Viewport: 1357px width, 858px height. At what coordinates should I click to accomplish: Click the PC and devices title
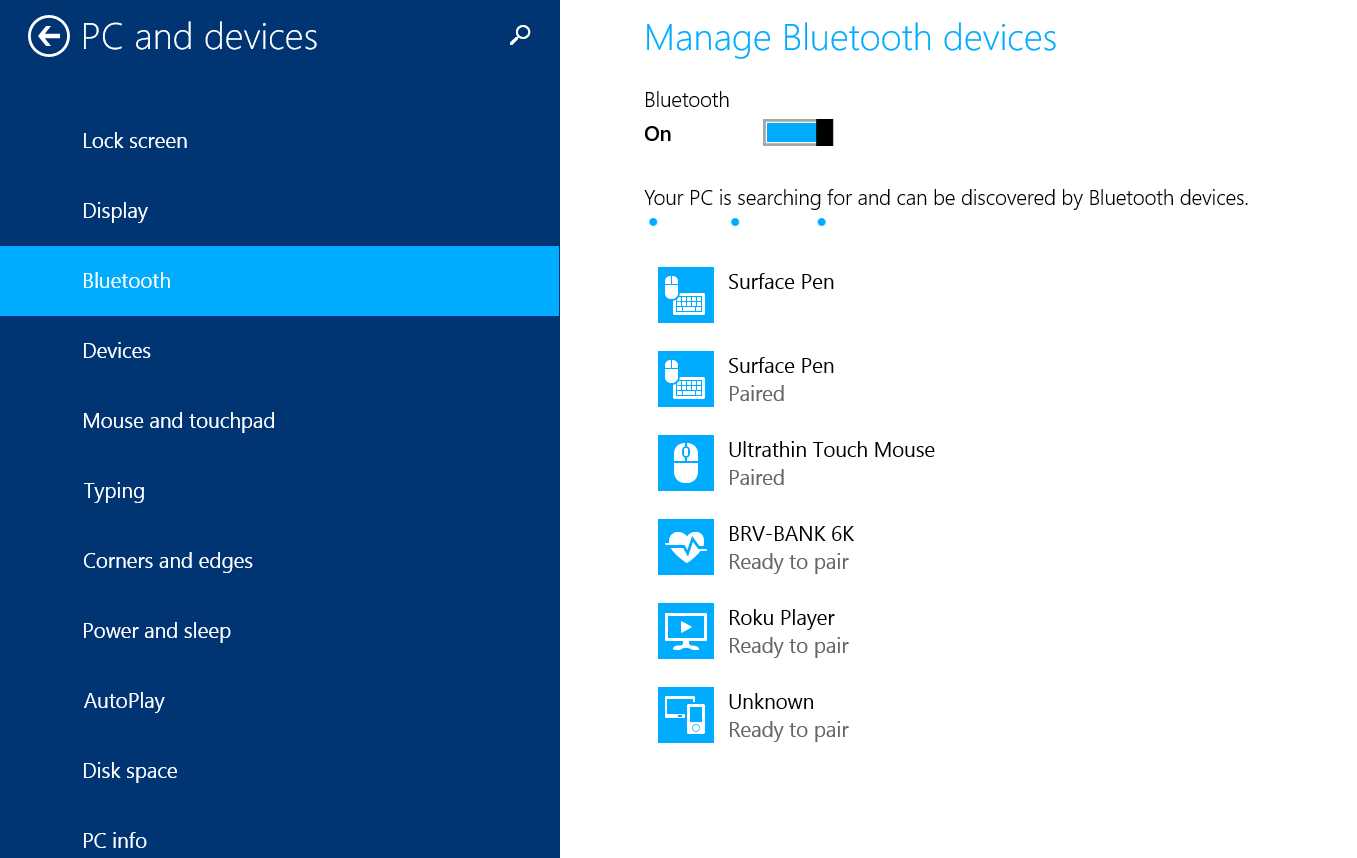tap(199, 37)
